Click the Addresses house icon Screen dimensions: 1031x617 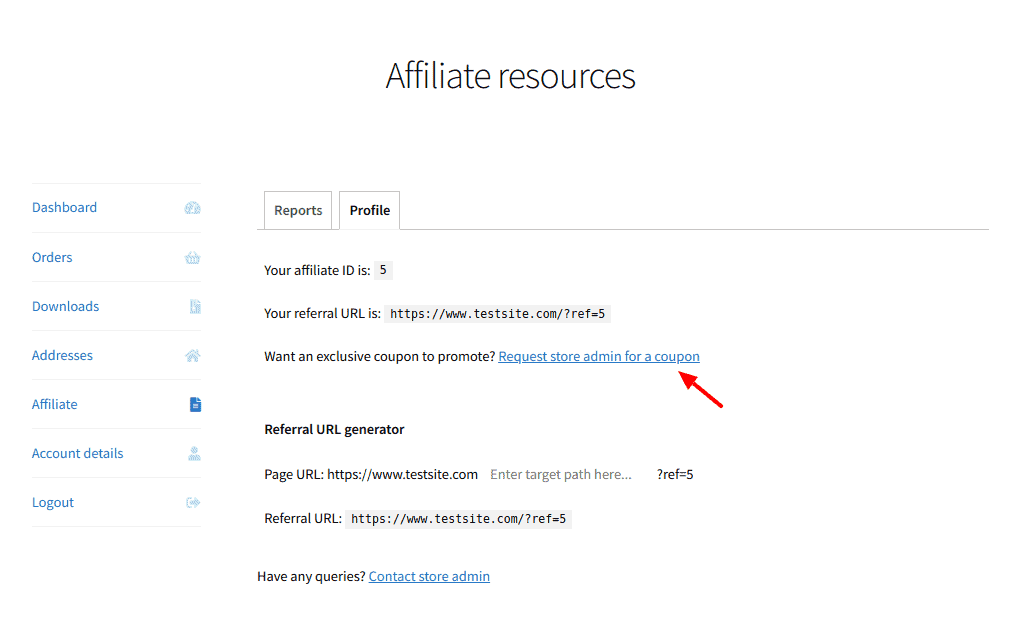pos(193,356)
